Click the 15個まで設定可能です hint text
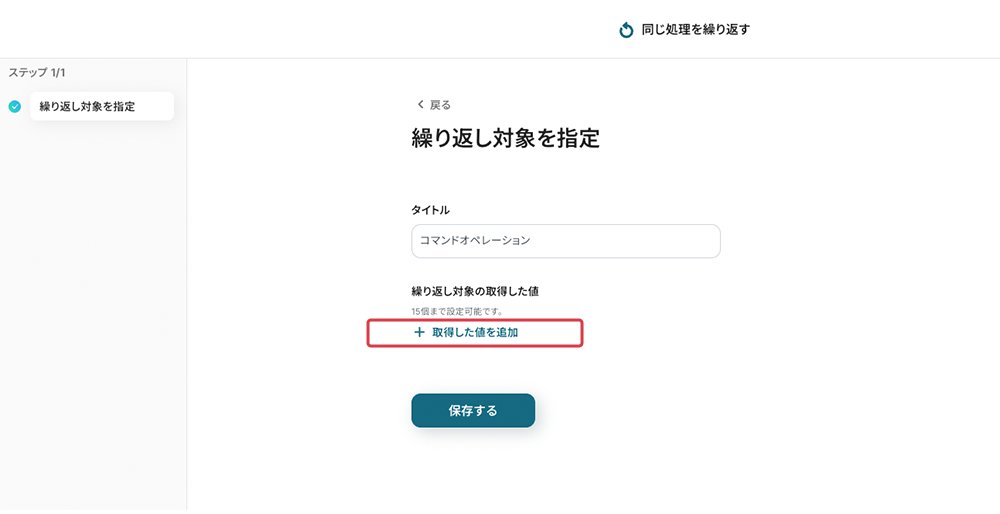 coord(456,312)
